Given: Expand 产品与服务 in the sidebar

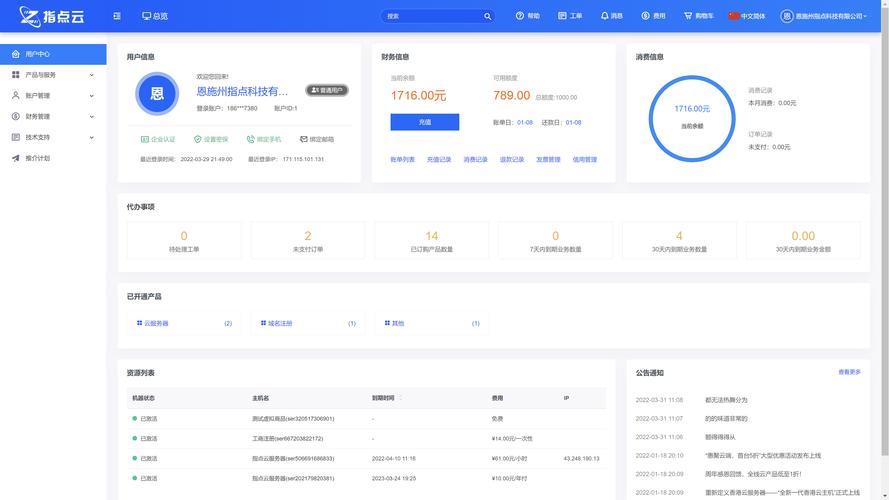Looking at the screenshot, I should [x=53, y=75].
